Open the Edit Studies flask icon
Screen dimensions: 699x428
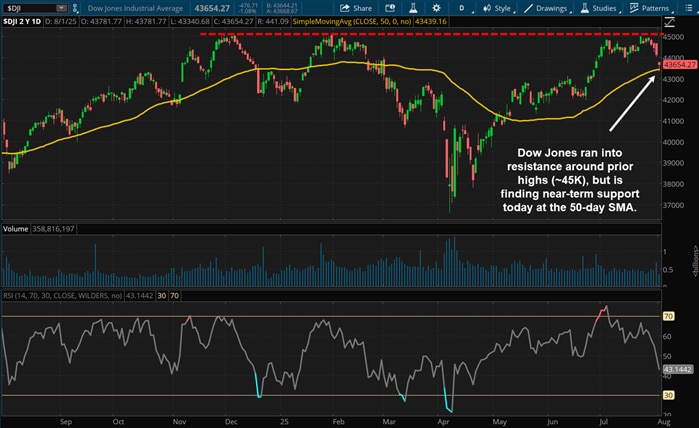click(413, 8)
